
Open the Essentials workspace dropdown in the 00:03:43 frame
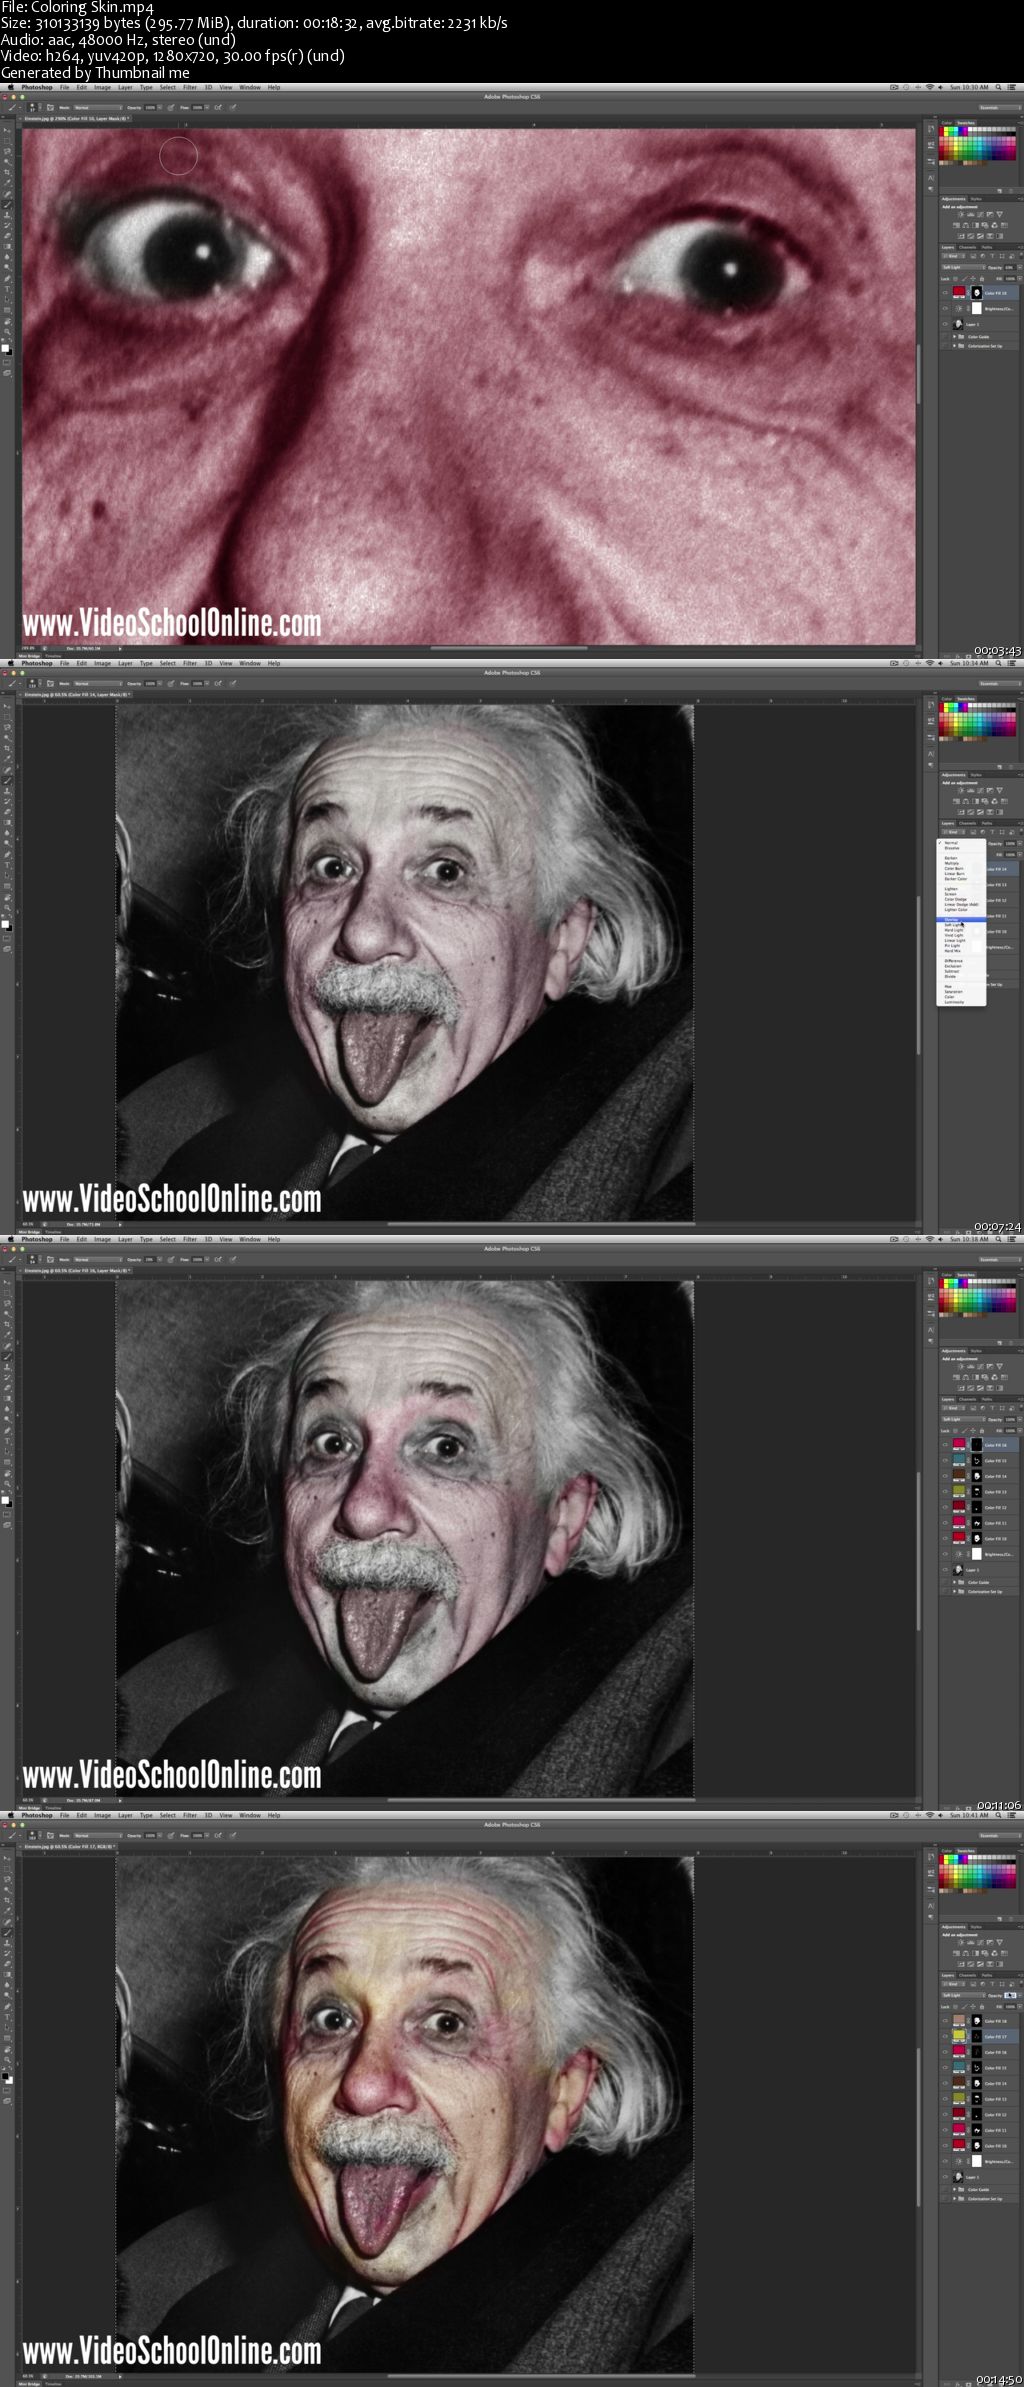point(1000,108)
